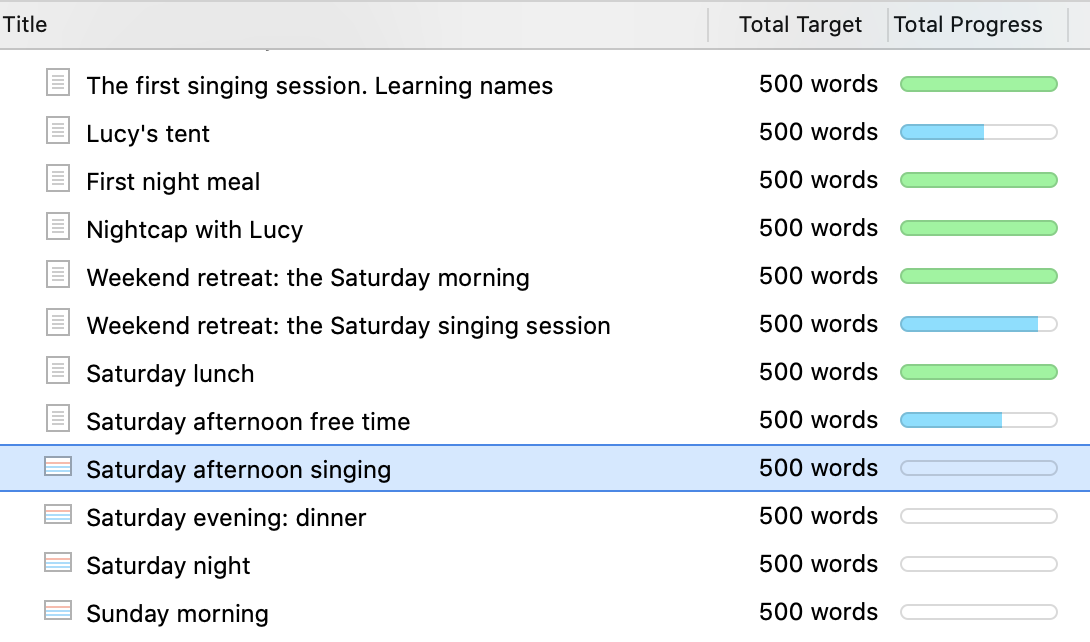The height and width of the screenshot is (642, 1090).
Task: Click the index card icon for Saturday afternoon singing
Action: point(58,467)
